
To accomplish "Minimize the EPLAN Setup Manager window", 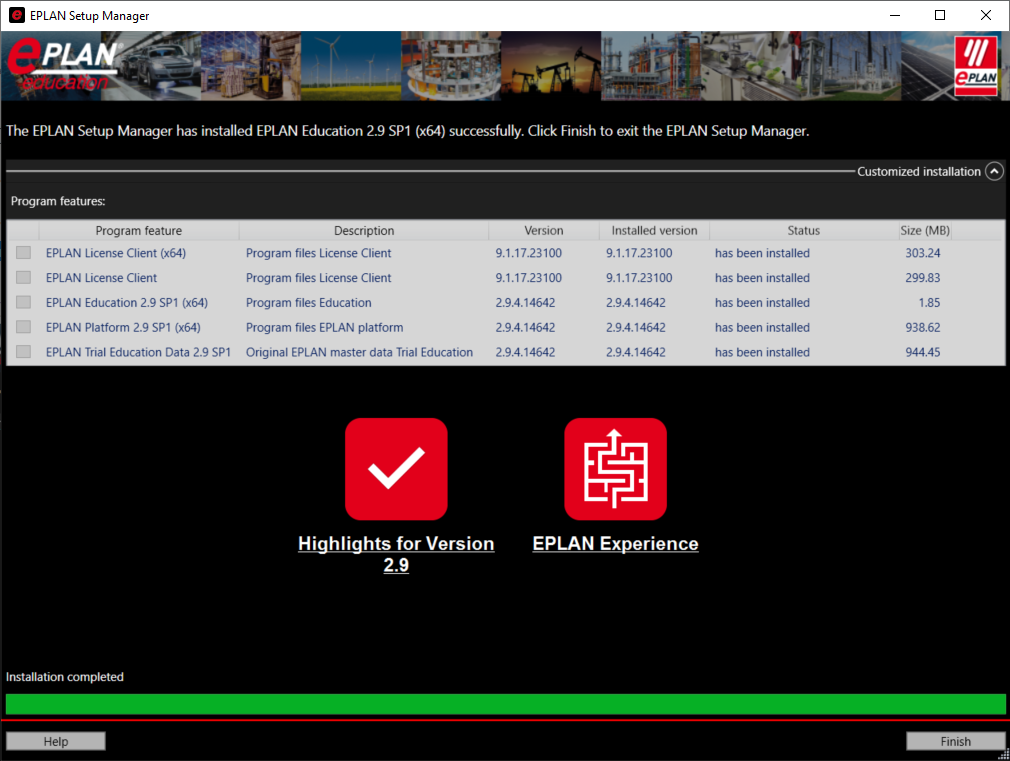I will point(895,15).
